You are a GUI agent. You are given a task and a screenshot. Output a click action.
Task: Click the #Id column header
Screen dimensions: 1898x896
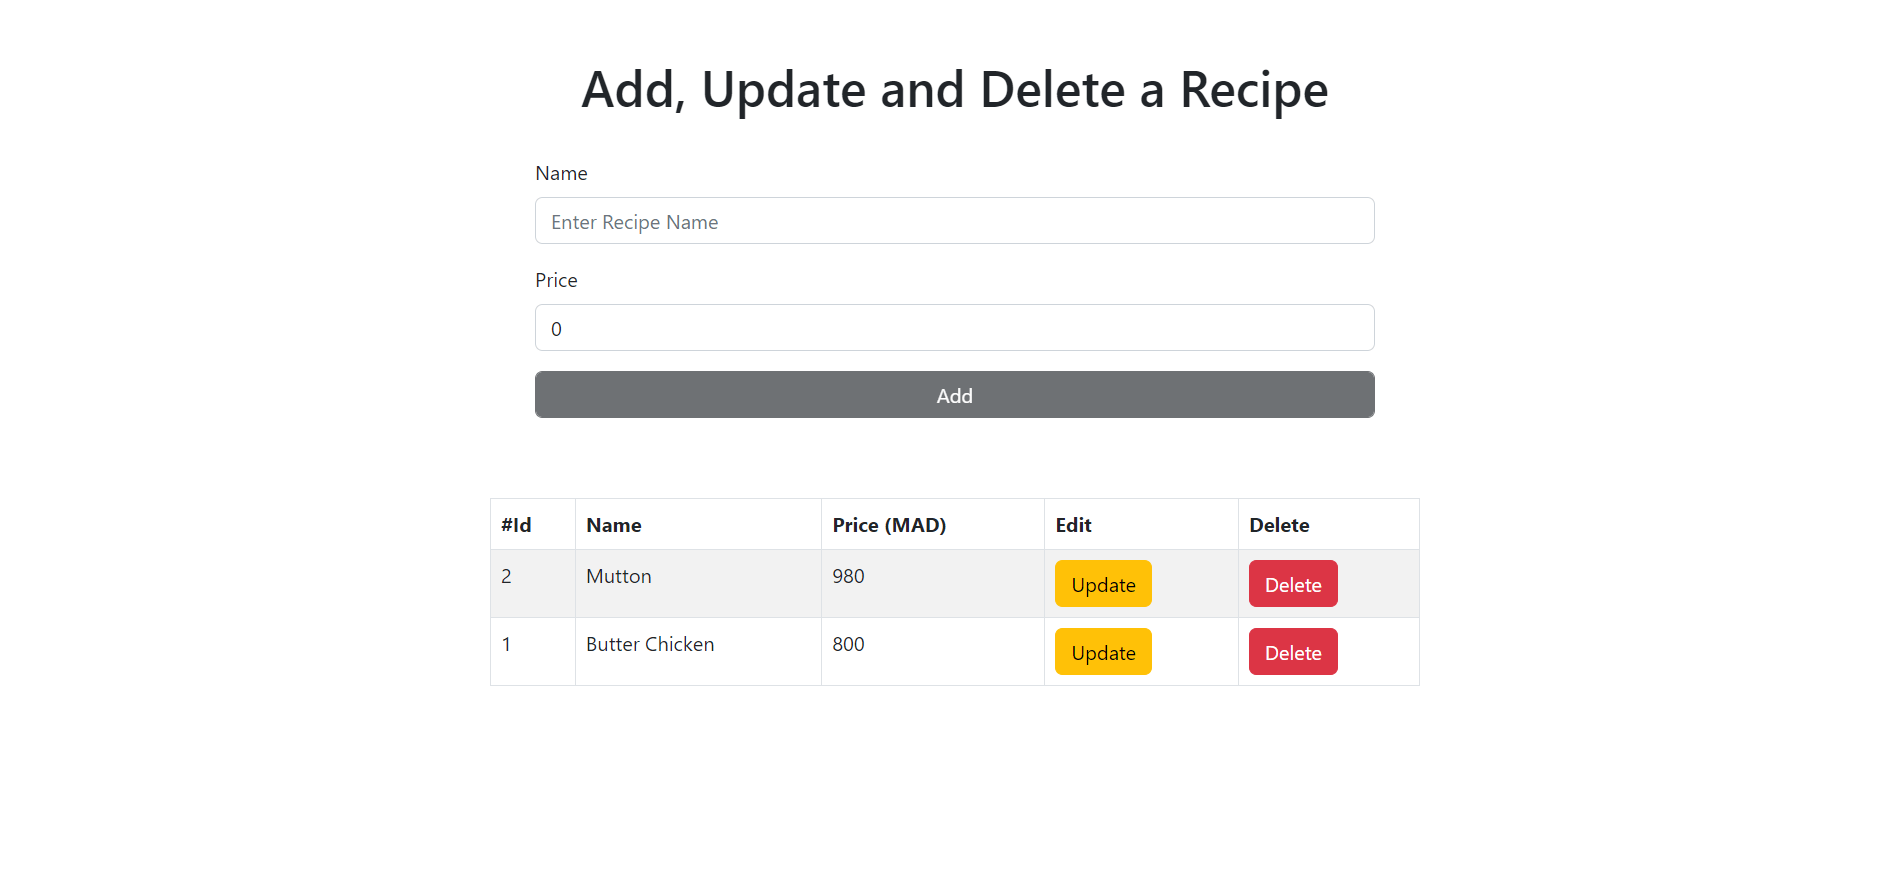pyautogui.click(x=514, y=524)
